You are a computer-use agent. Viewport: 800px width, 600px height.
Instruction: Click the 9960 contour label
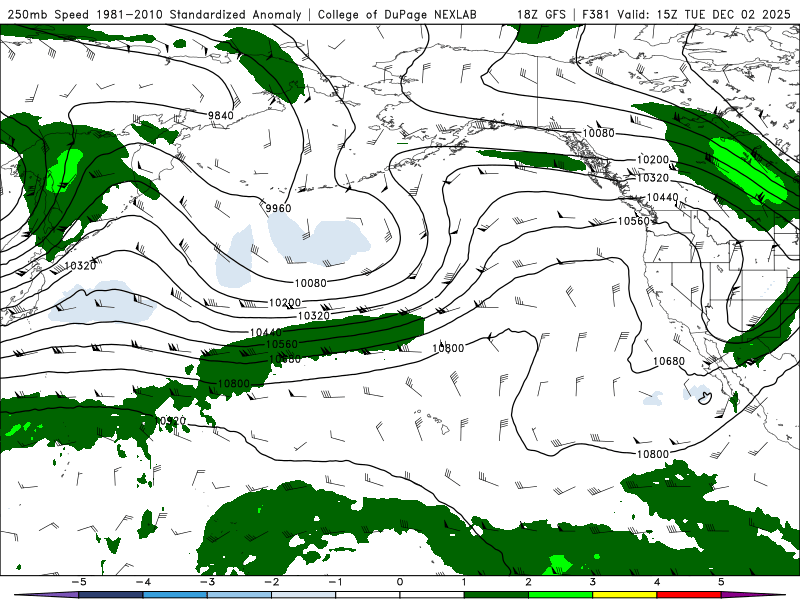[278, 208]
